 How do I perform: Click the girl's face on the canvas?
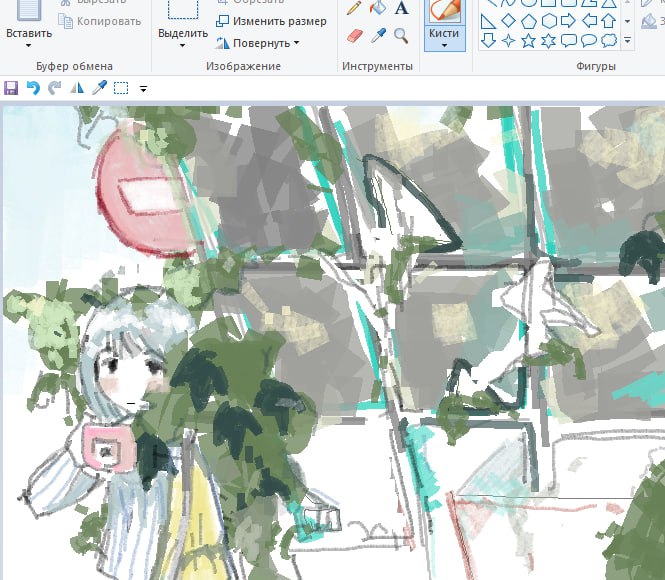[131, 377]
